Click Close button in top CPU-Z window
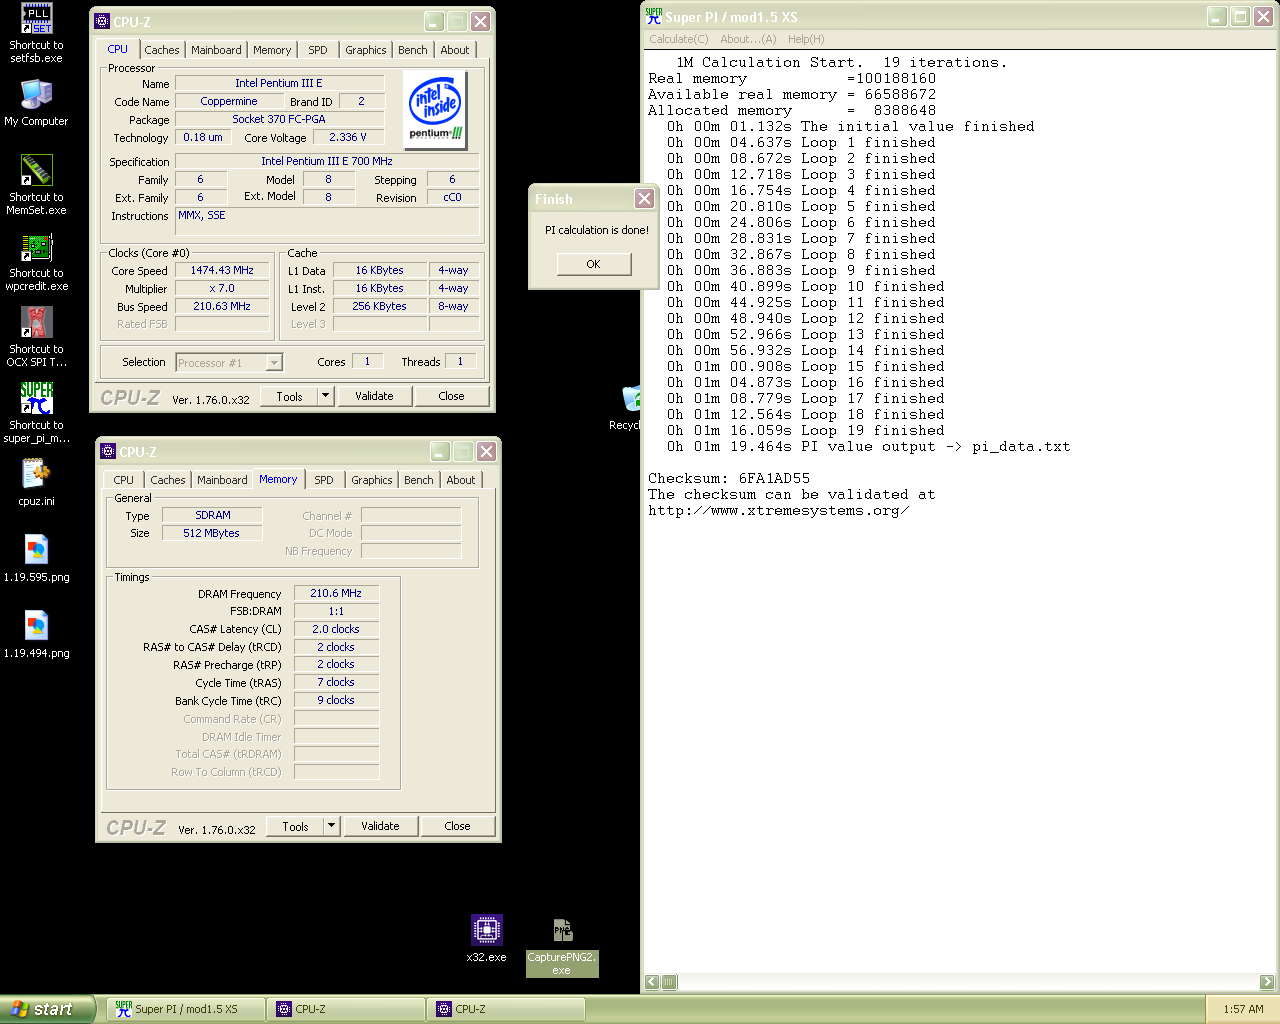Viewport: 1280px width, 1024px height. tap(451, 396)
